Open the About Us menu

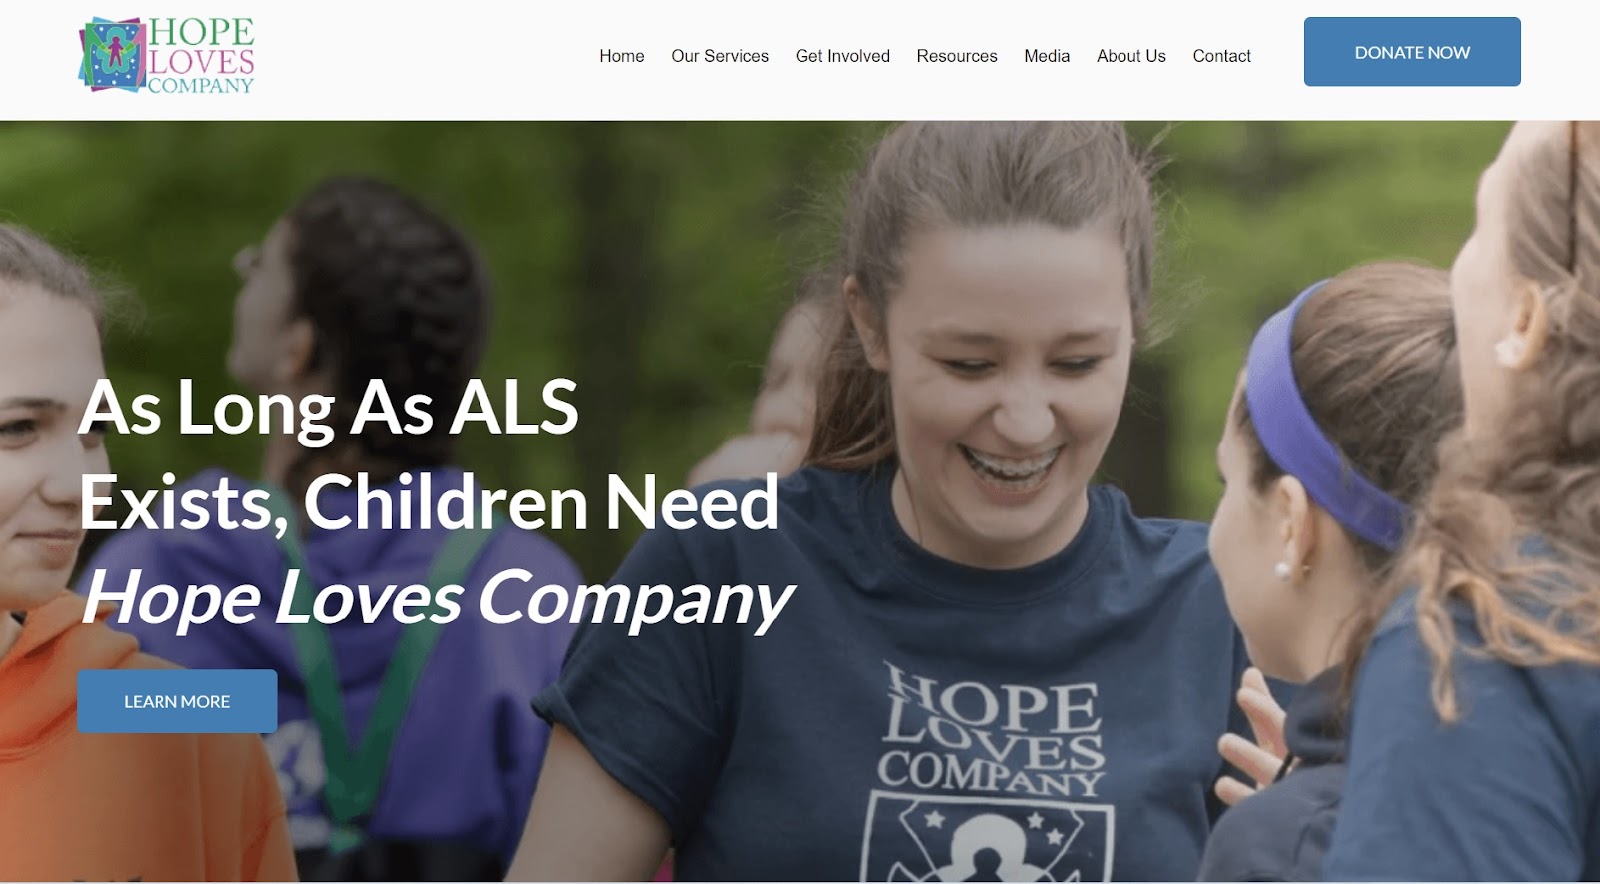pyautogui.click(x=1131, y=56)
